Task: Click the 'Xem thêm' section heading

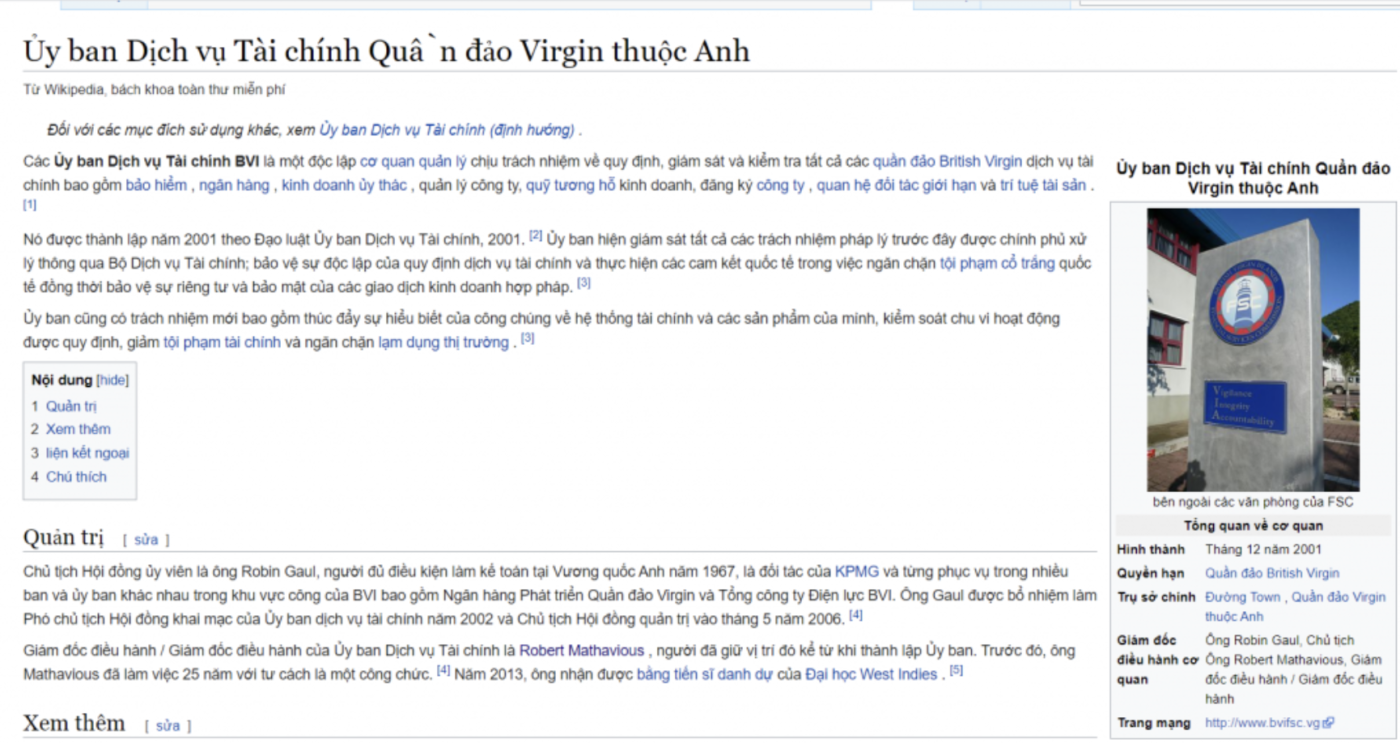Action: coord(74,722)
